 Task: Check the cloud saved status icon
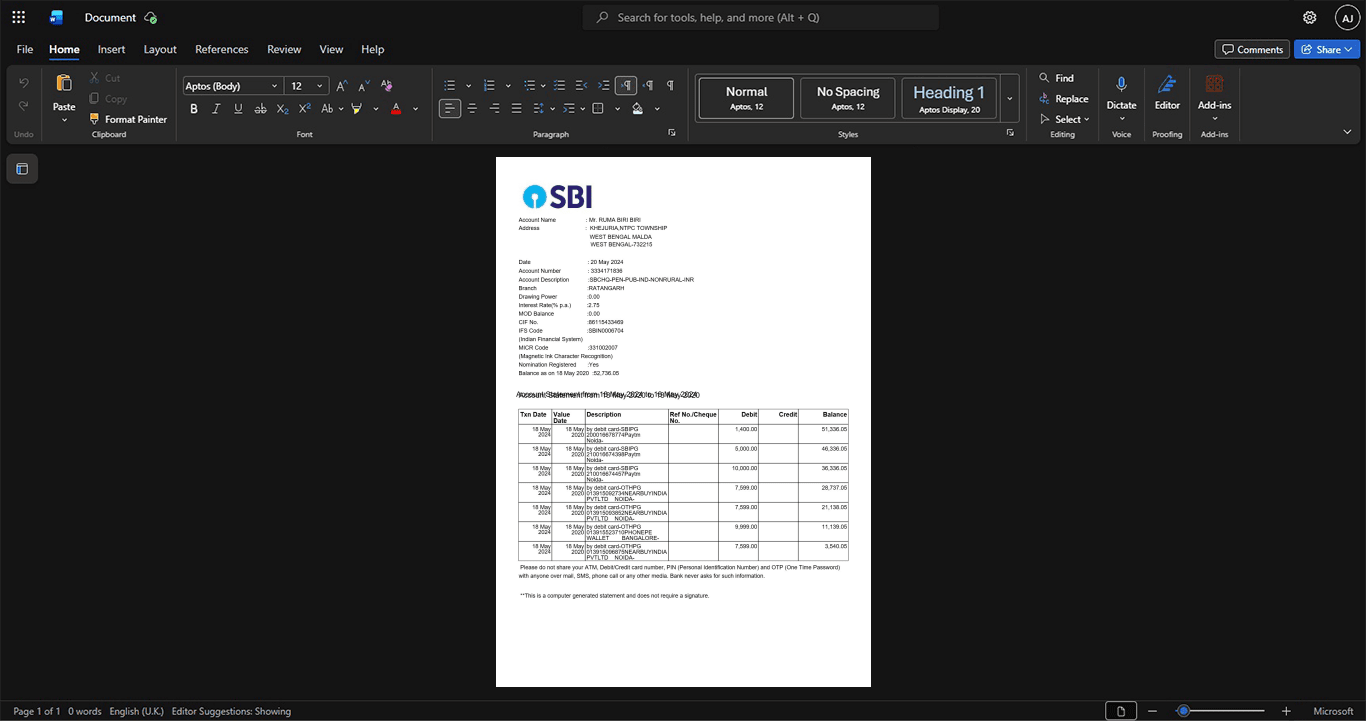click(151, 17)
